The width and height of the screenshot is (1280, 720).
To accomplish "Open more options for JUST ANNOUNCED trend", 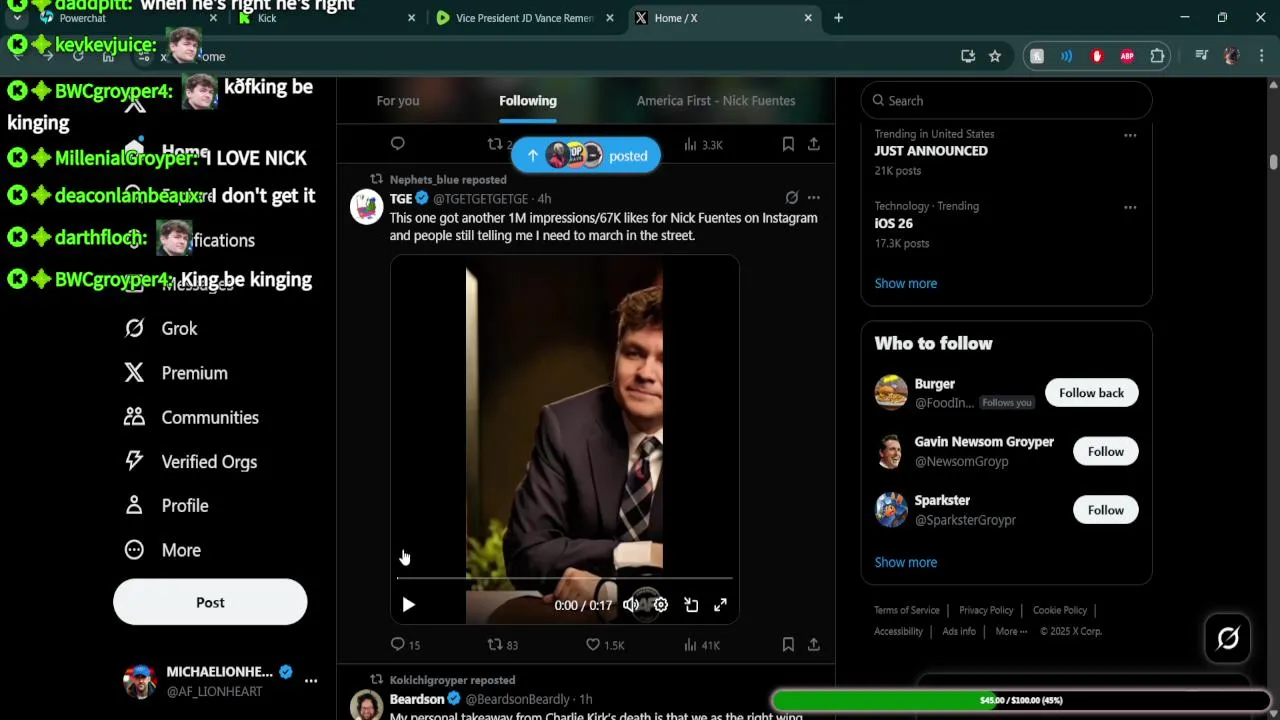I will 1130,135.
